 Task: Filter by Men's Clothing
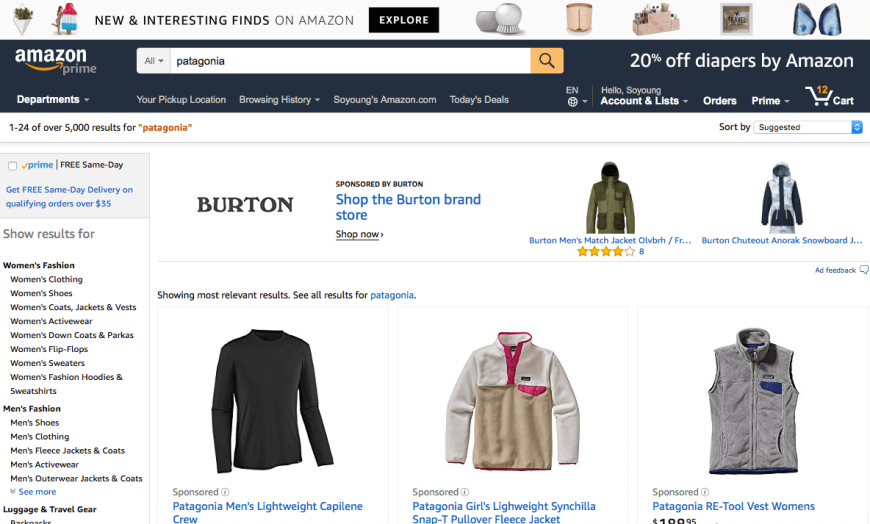coord(39,436)
